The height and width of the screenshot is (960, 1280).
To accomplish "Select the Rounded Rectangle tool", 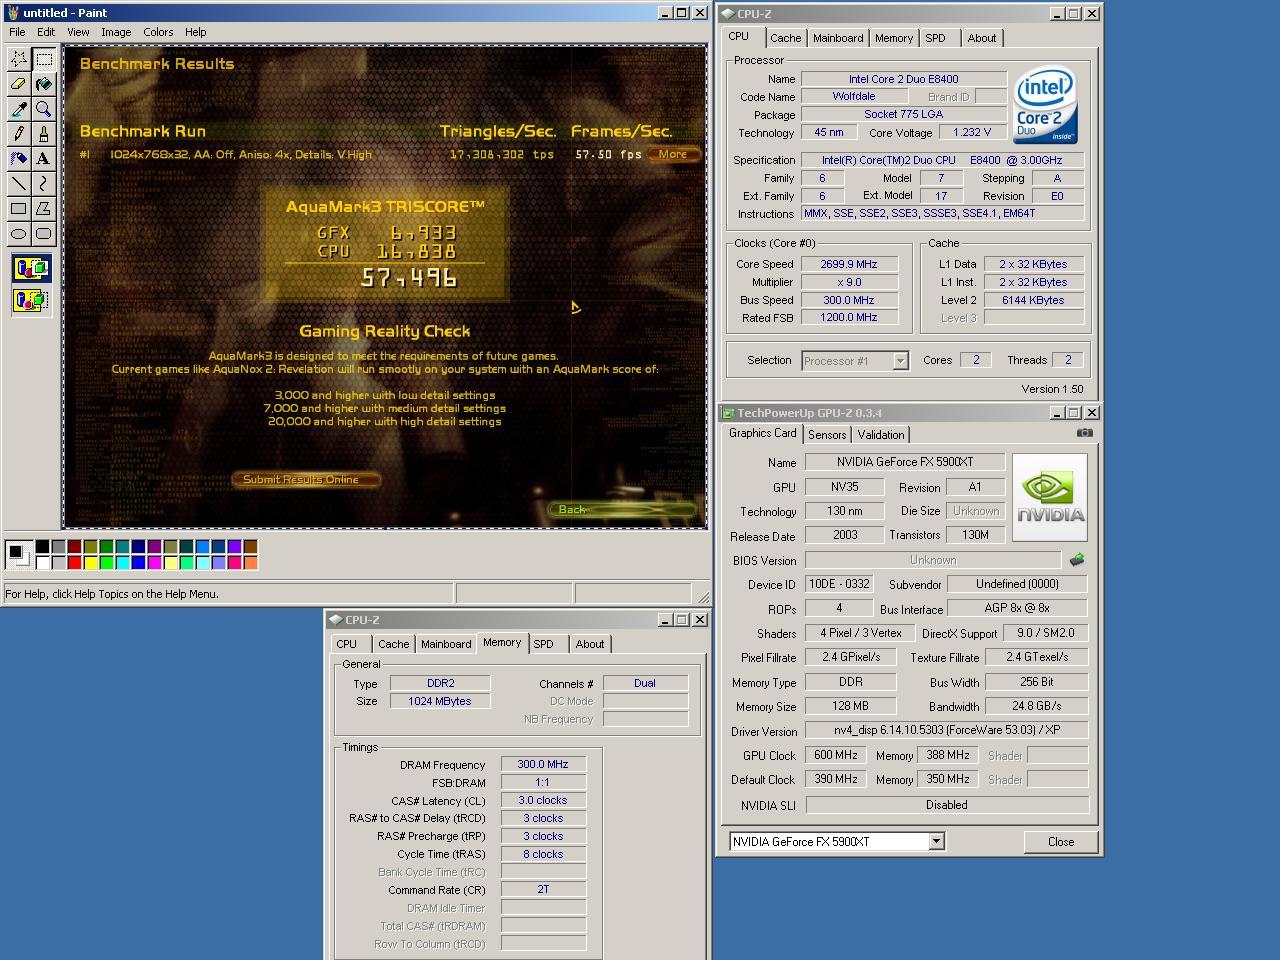I will click(44, 233).
